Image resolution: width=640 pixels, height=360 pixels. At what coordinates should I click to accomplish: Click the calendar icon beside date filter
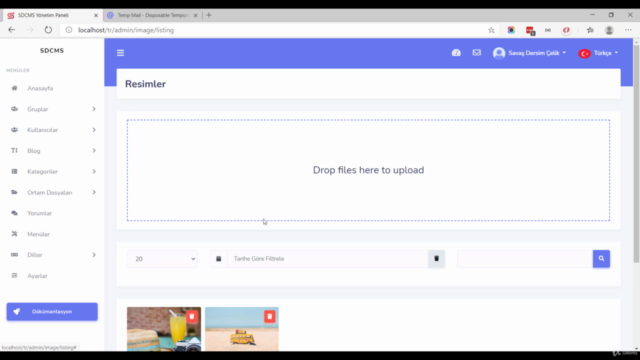click(218, 259)
